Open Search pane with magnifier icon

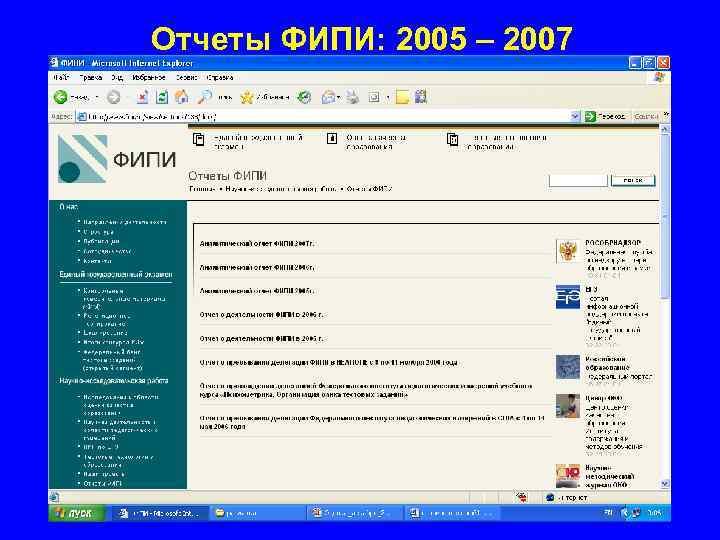[205, 96]
